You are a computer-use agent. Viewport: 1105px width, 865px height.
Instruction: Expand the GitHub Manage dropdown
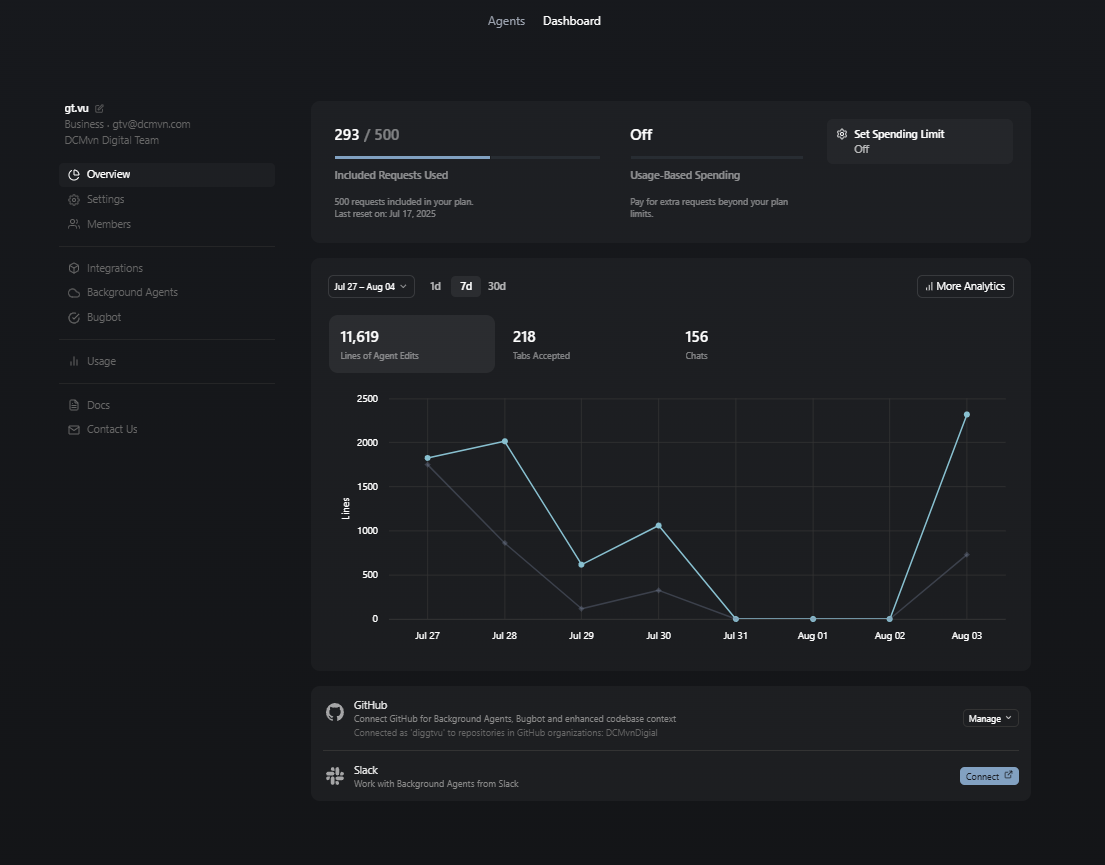(990, 718)
